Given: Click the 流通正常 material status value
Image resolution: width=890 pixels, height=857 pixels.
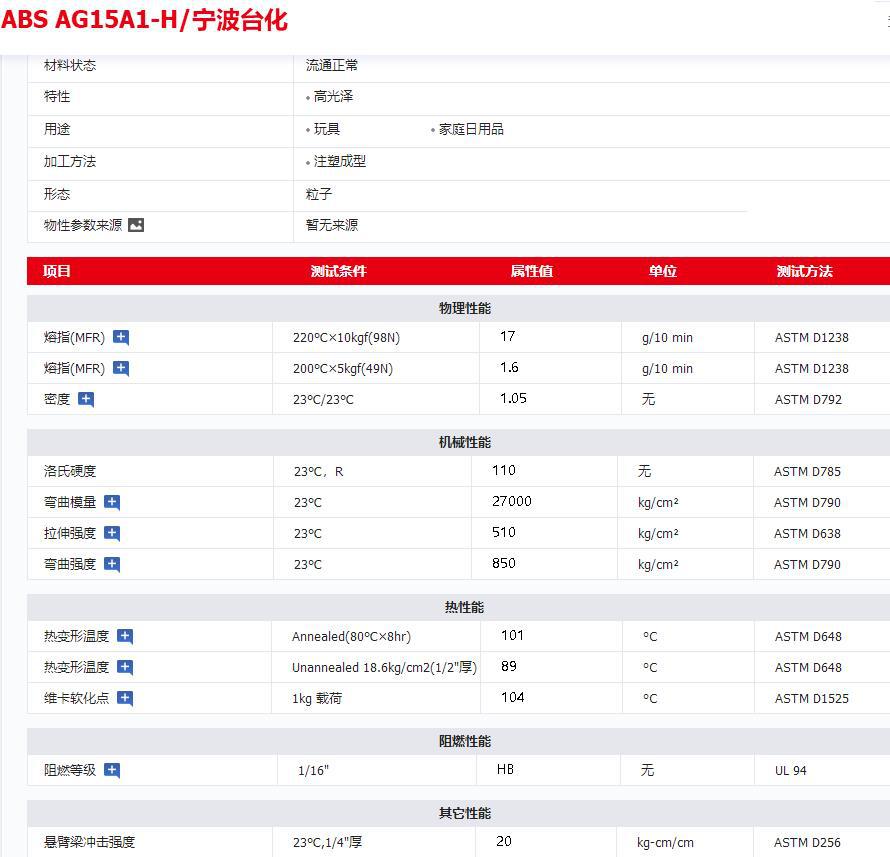Looking at the screenshot, I should [332, 65].
